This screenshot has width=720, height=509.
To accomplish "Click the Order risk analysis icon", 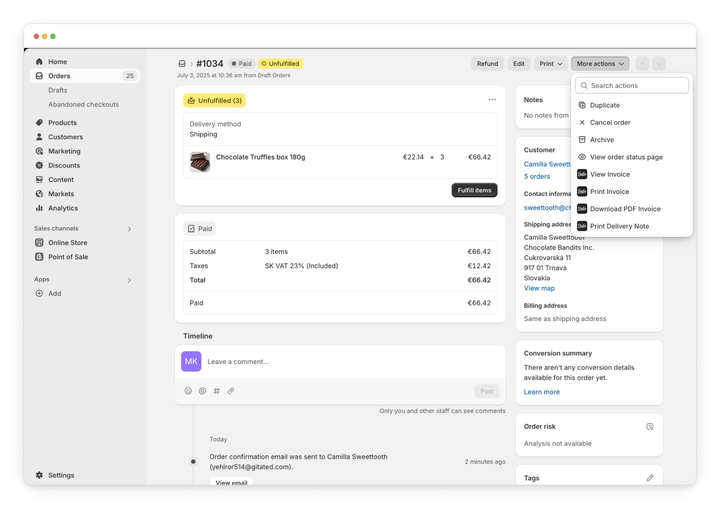I will point(650,427).
